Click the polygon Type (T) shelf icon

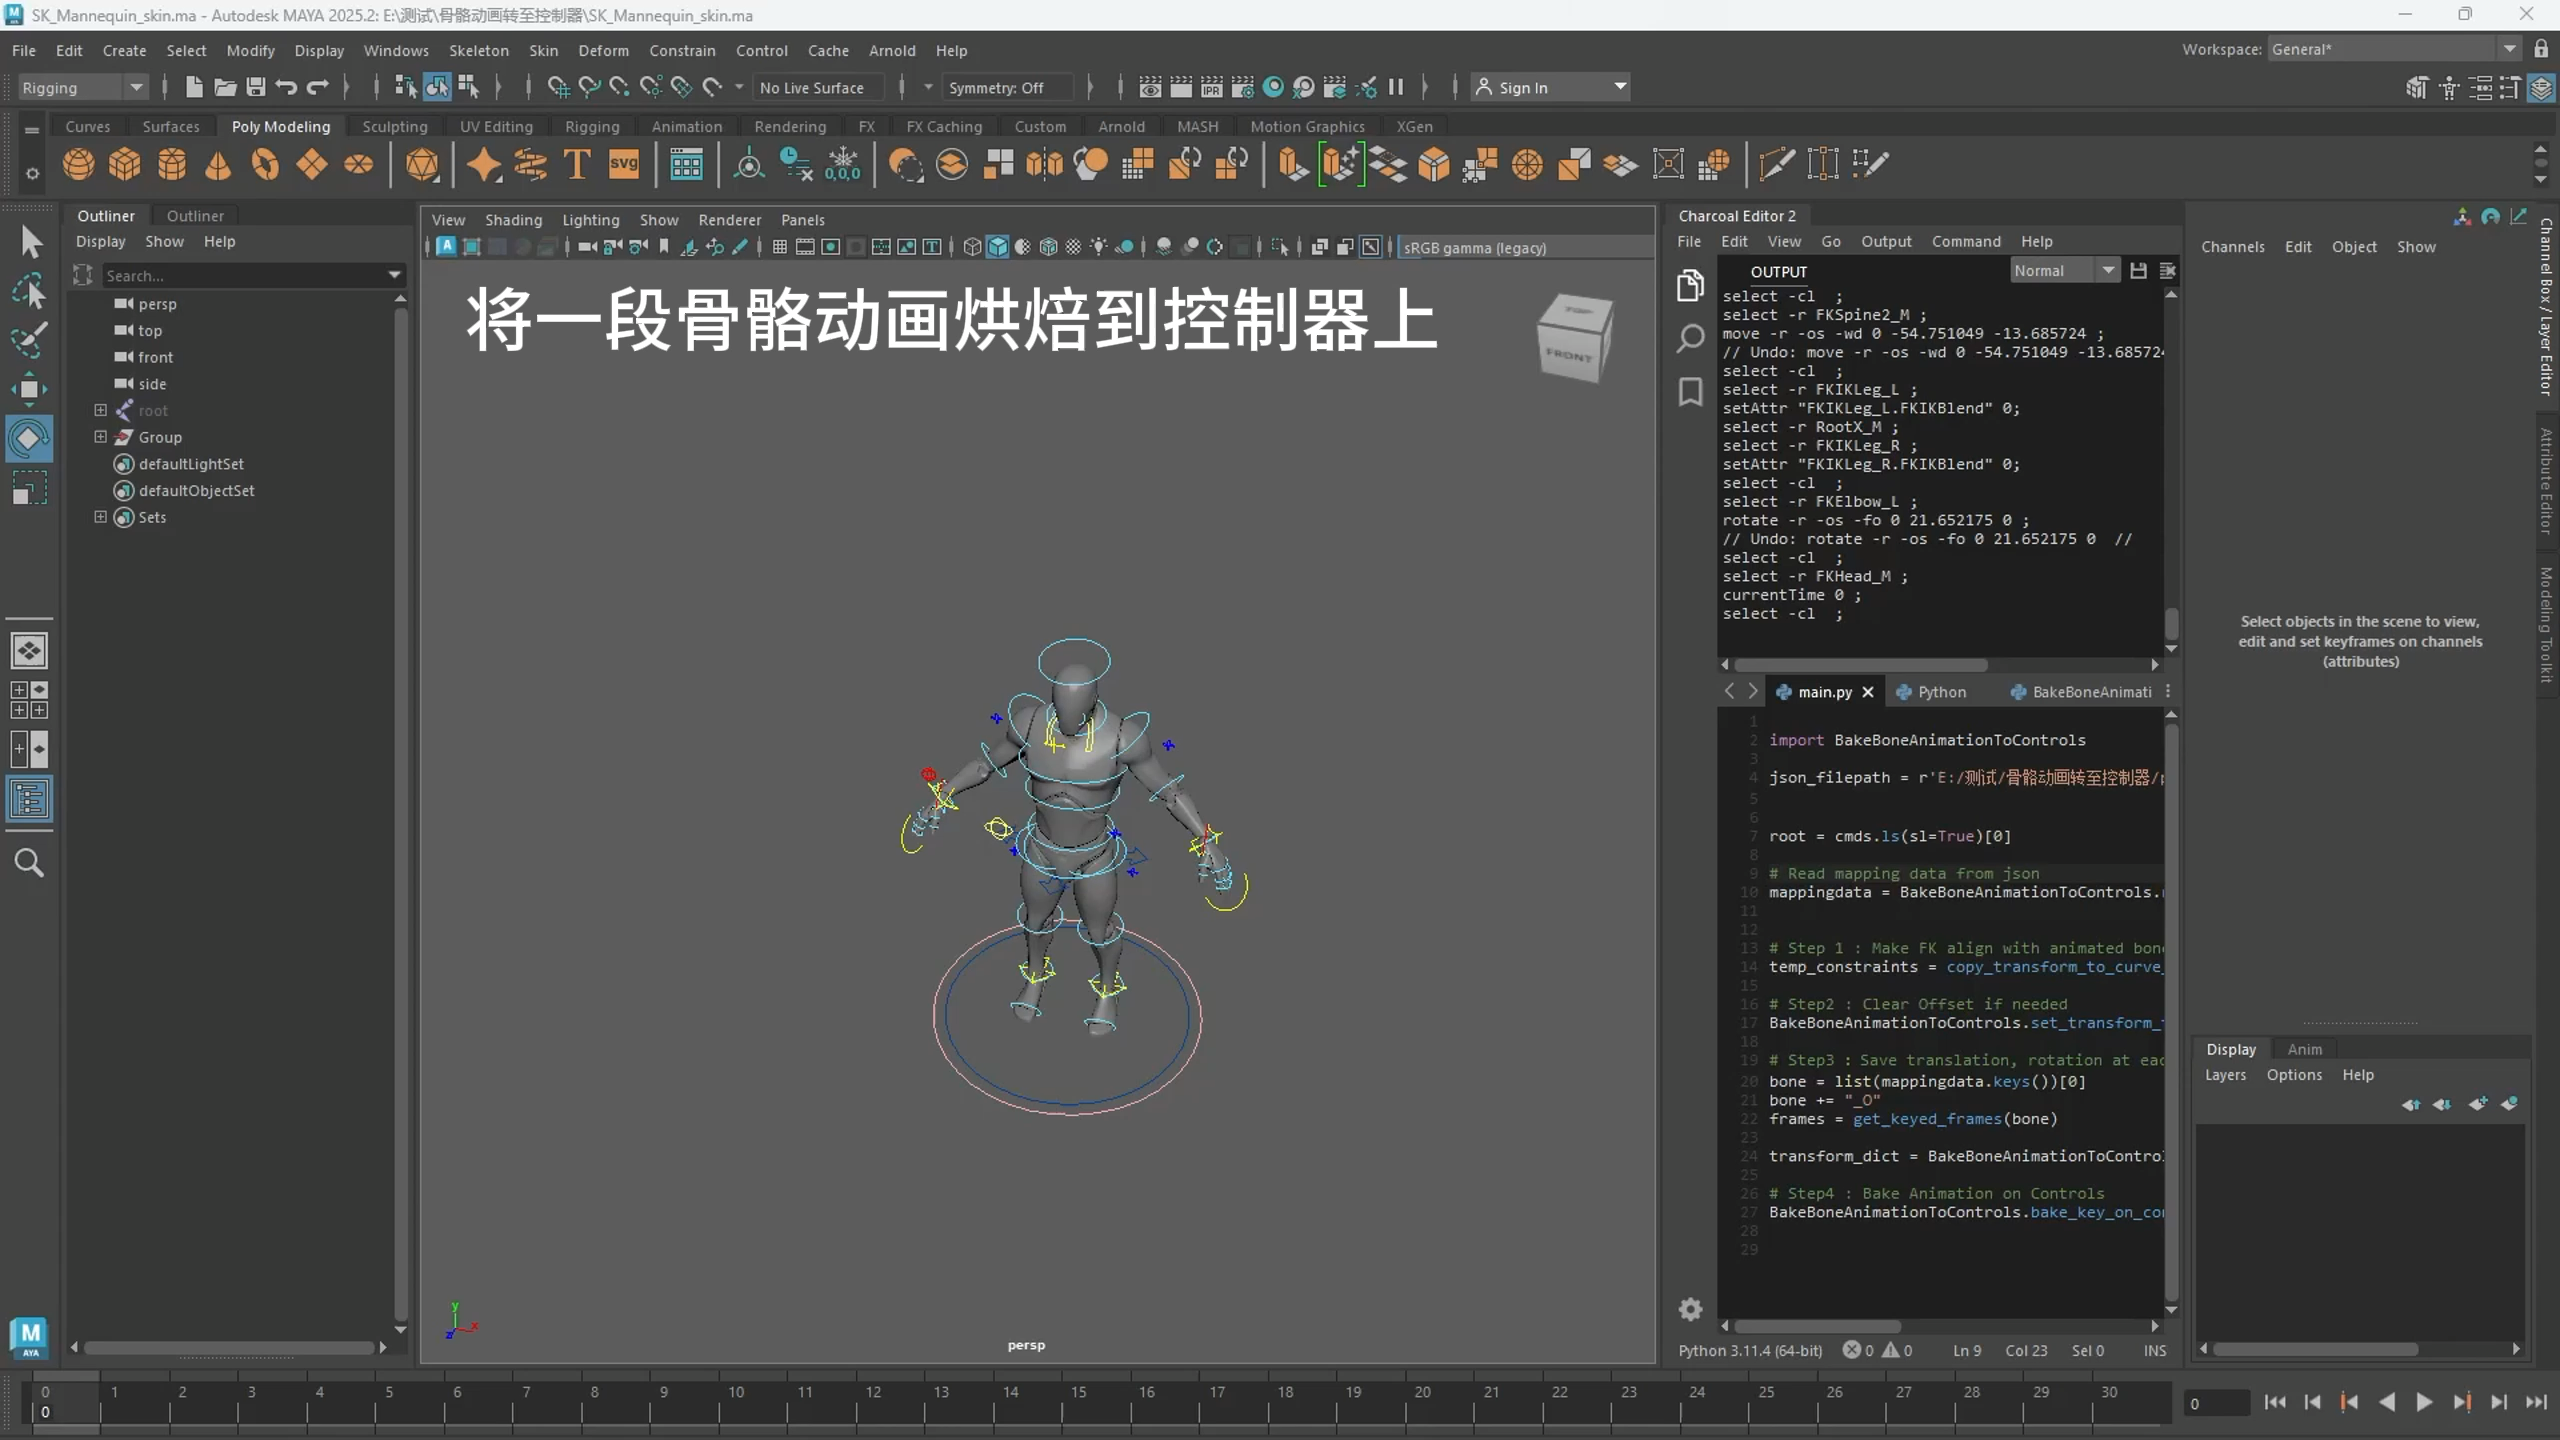577,164
